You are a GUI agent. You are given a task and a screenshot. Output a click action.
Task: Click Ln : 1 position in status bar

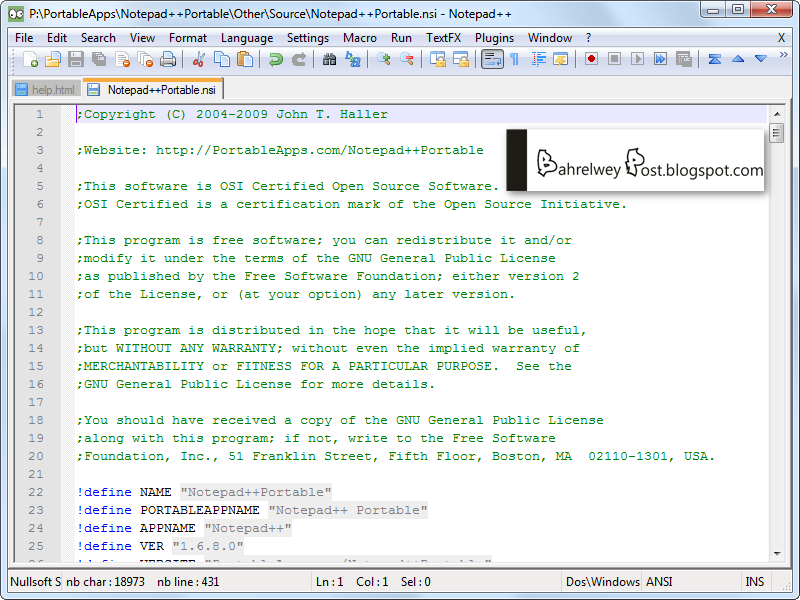coord(330,582)
